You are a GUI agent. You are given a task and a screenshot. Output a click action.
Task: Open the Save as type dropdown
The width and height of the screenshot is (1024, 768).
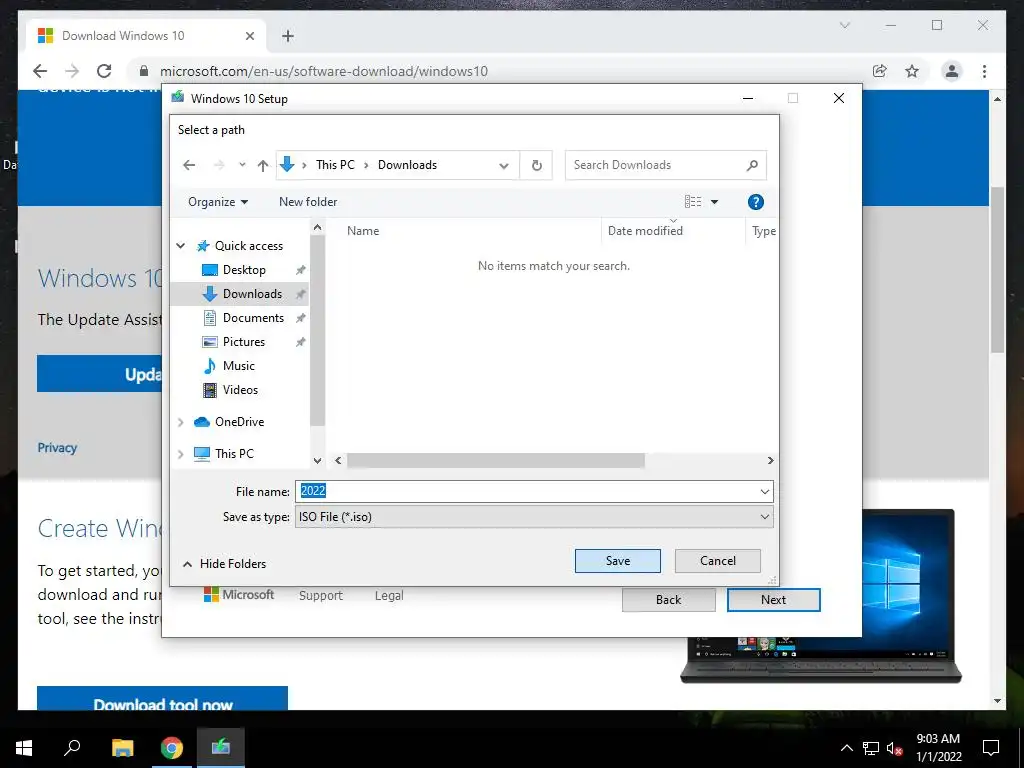pos(765,517)
